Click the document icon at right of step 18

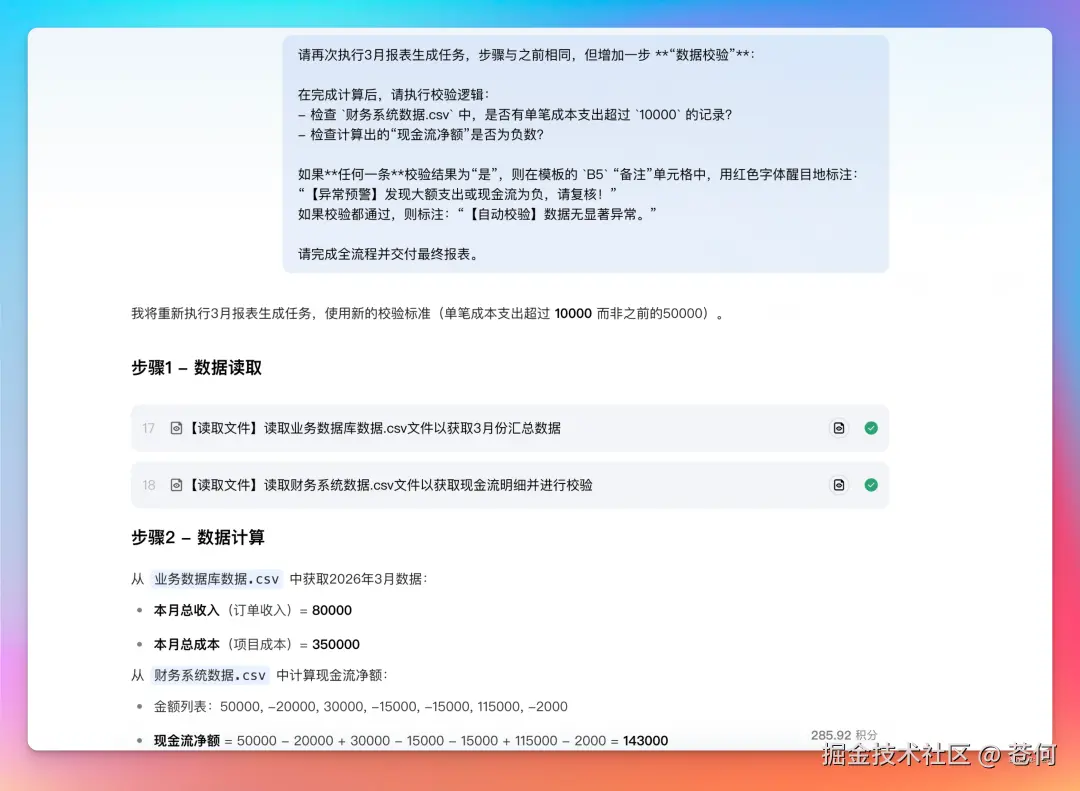click(x=839, y=485)
